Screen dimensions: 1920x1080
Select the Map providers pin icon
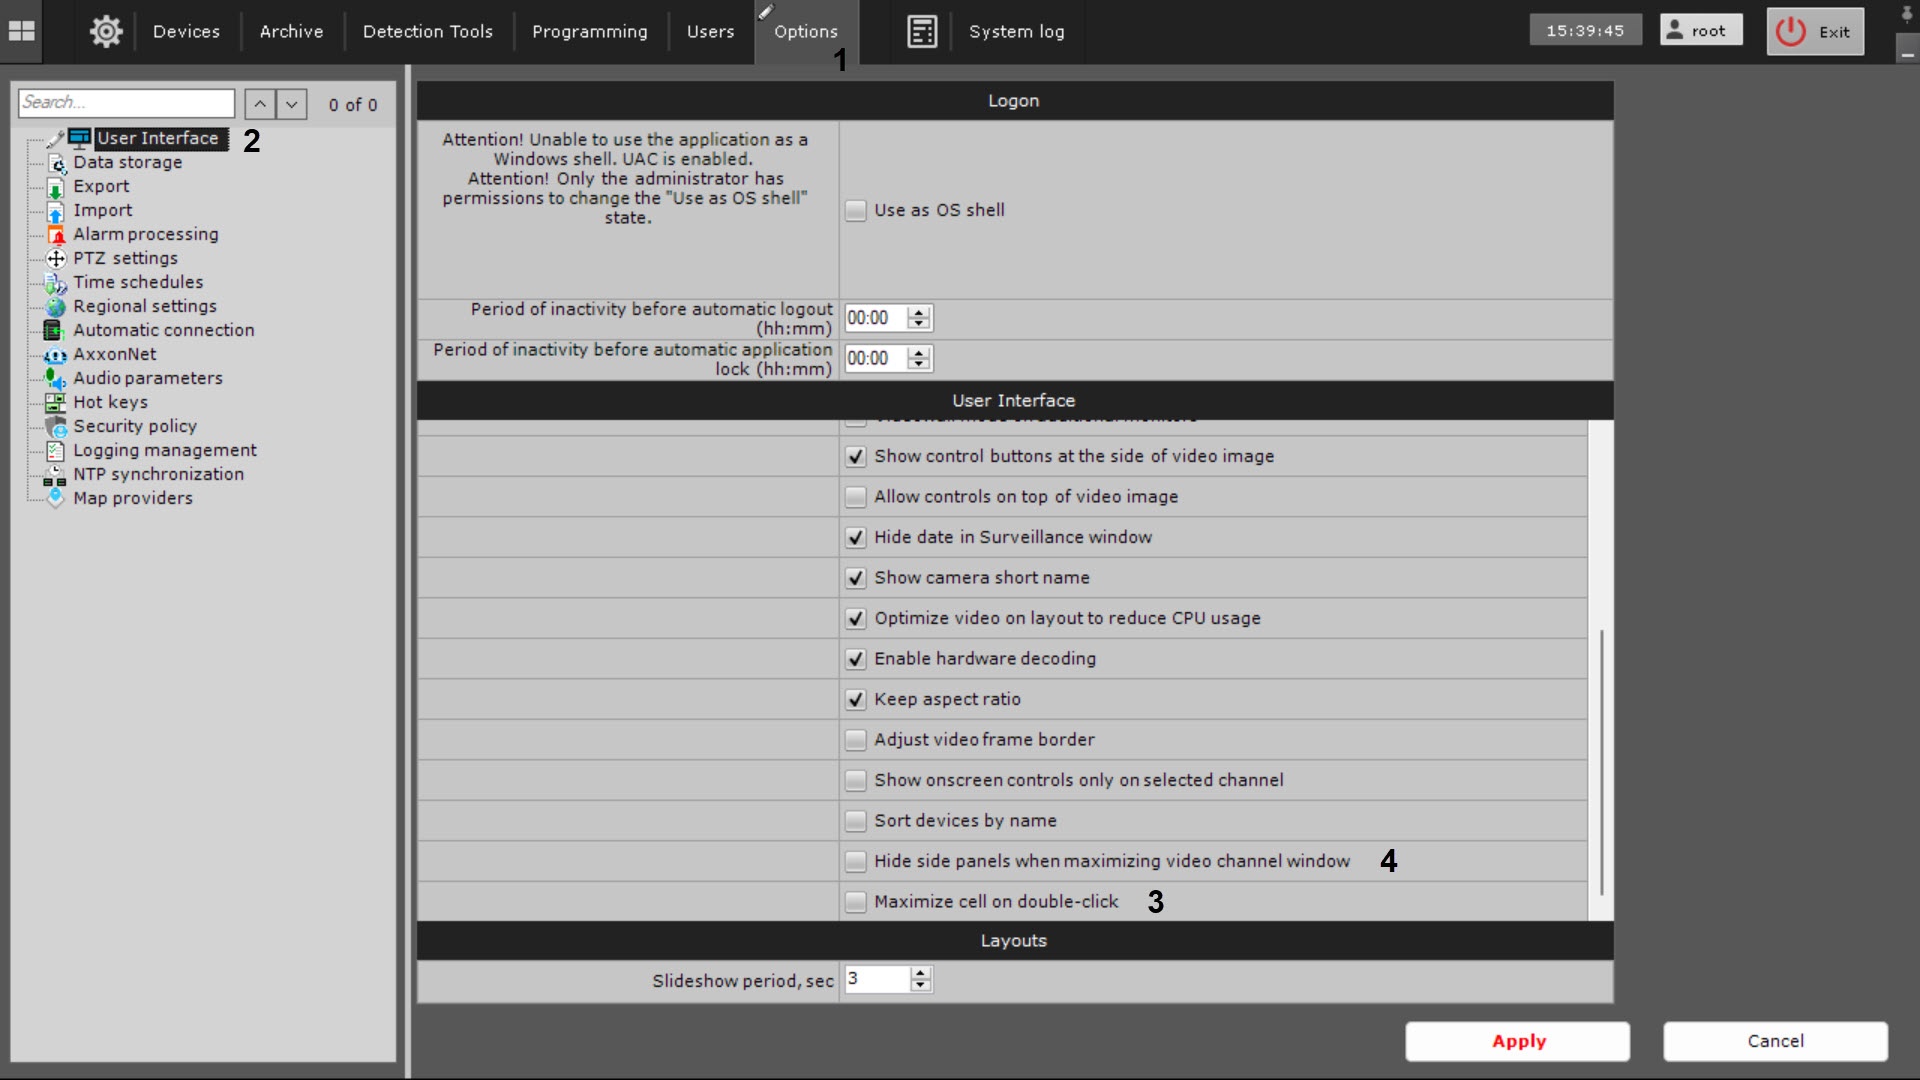56,498
